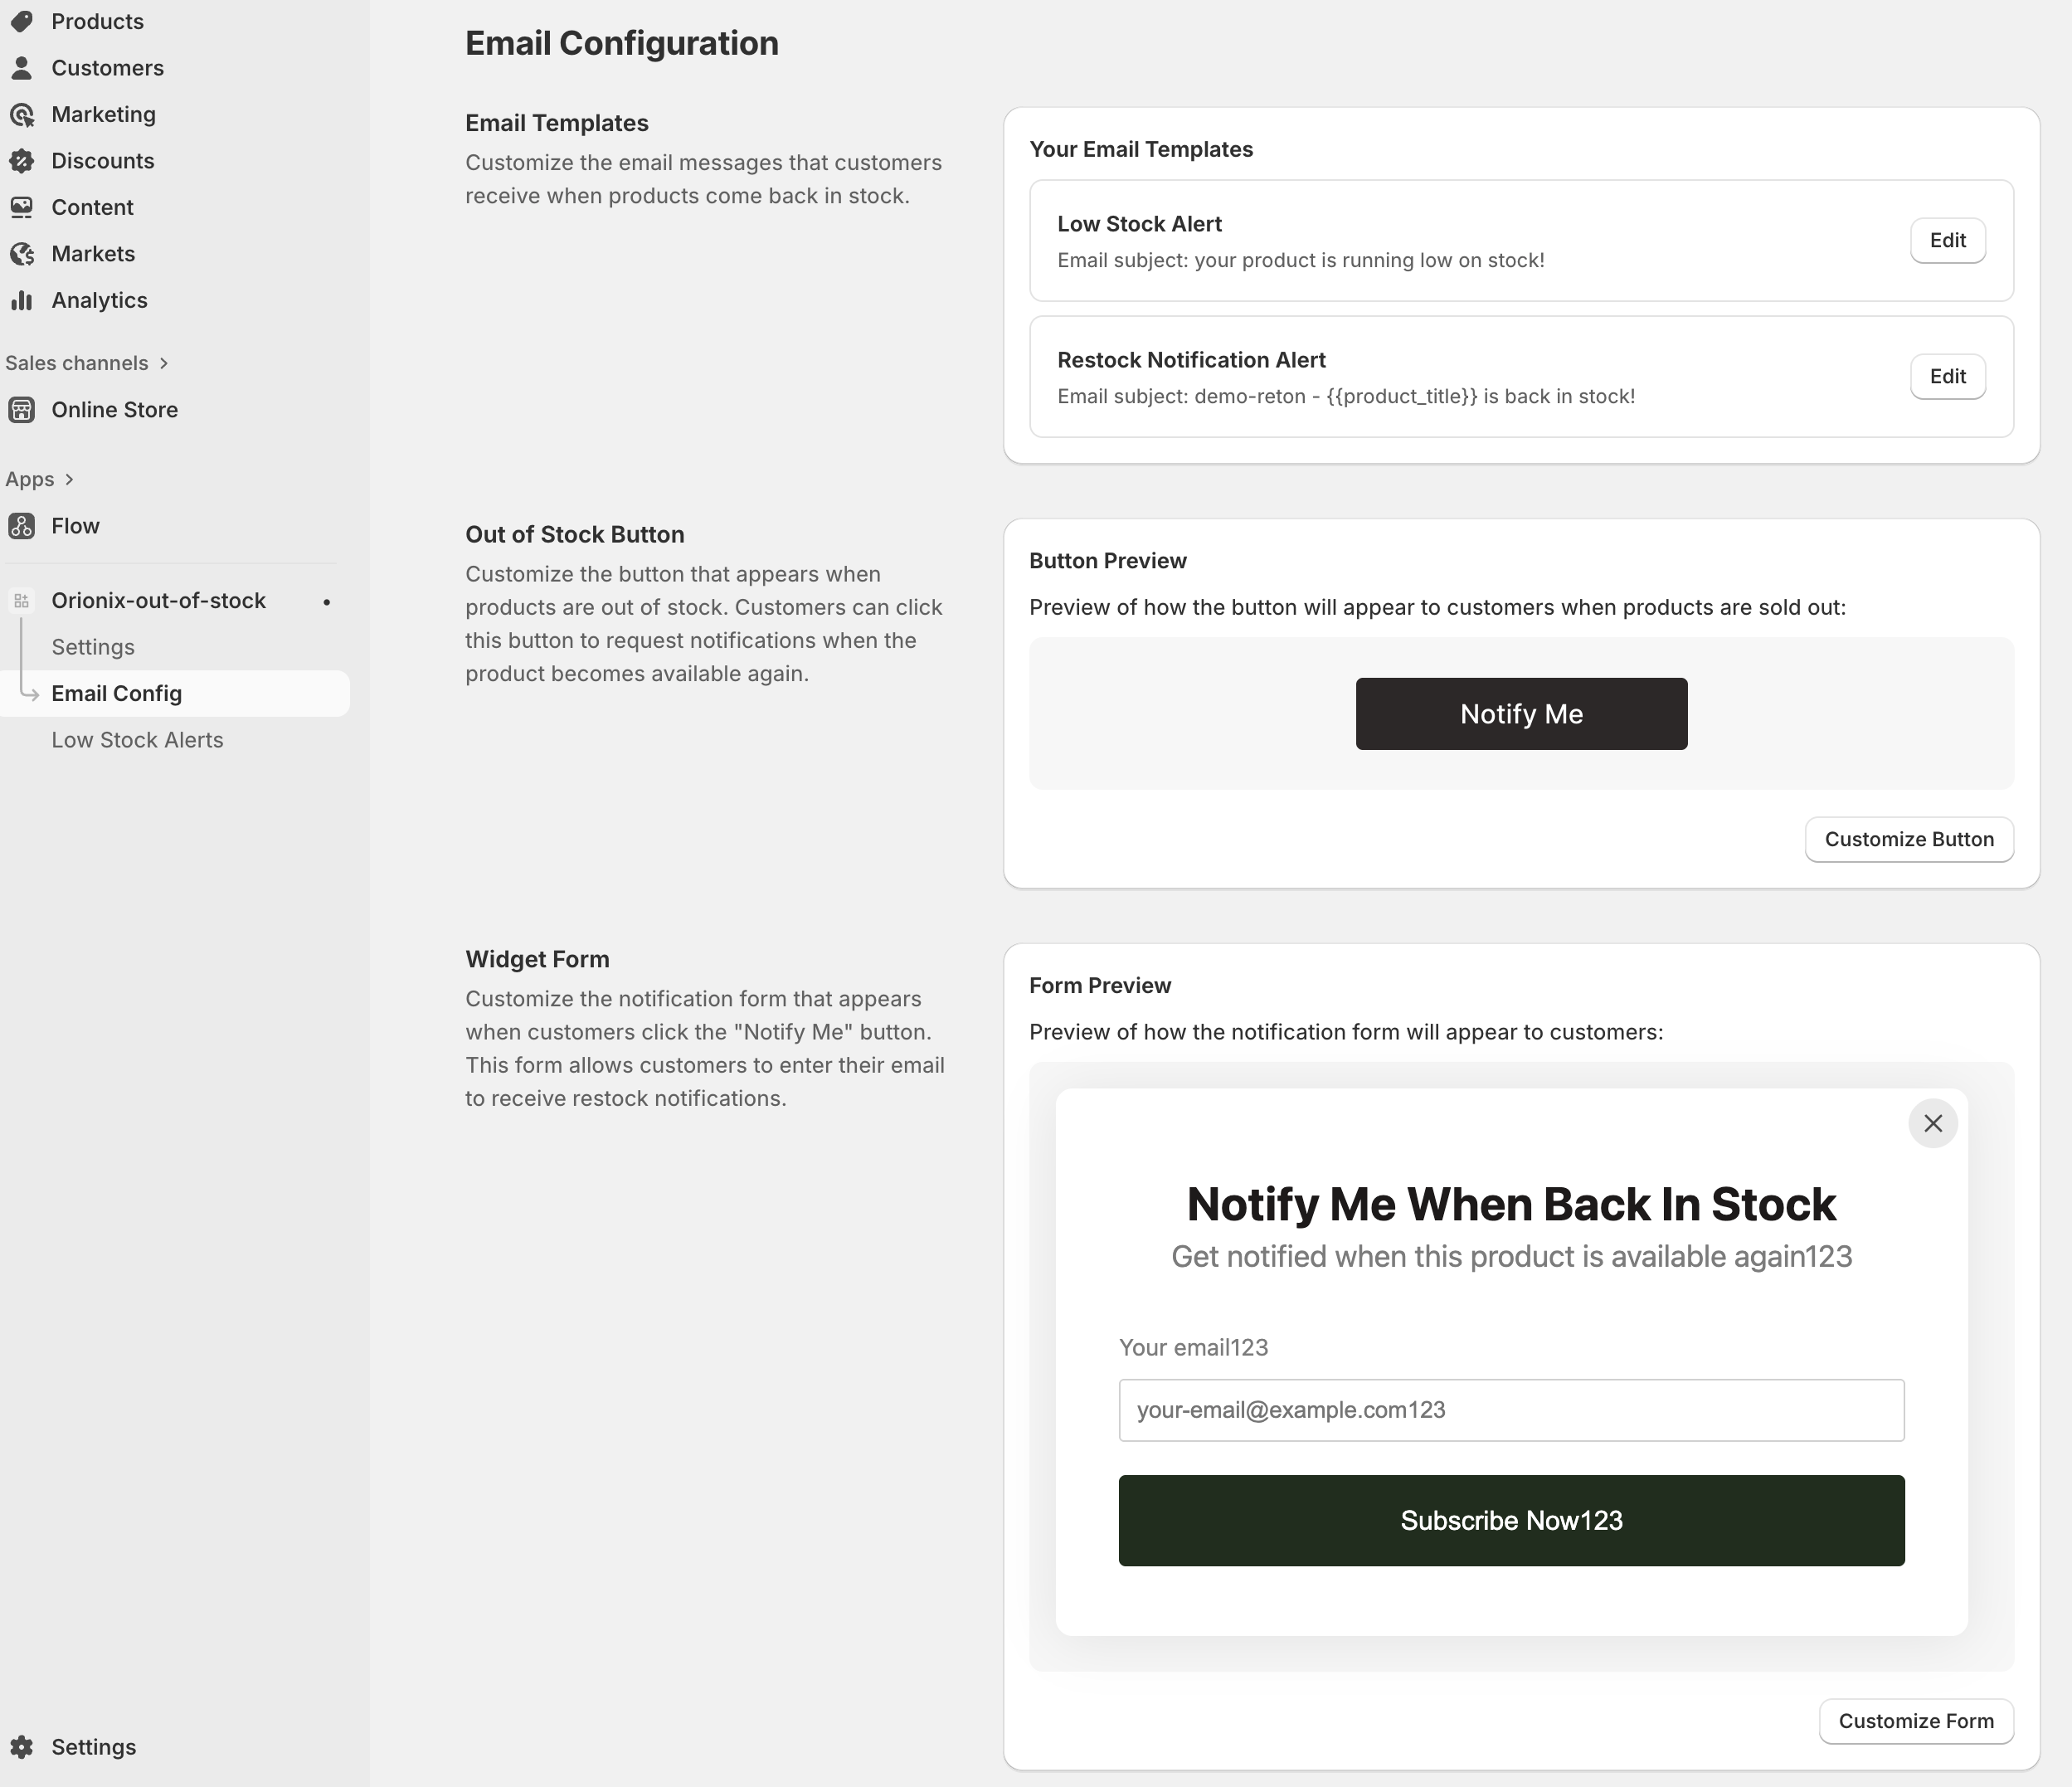Expand the Sales channels chevron

[164, 363]
